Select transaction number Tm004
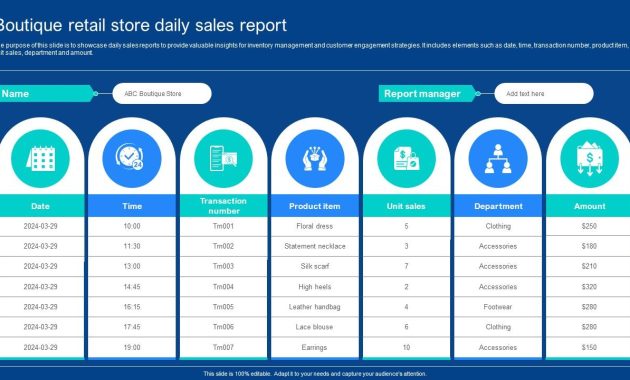Screen dimensions: 630x380 [x=223, y=287]
